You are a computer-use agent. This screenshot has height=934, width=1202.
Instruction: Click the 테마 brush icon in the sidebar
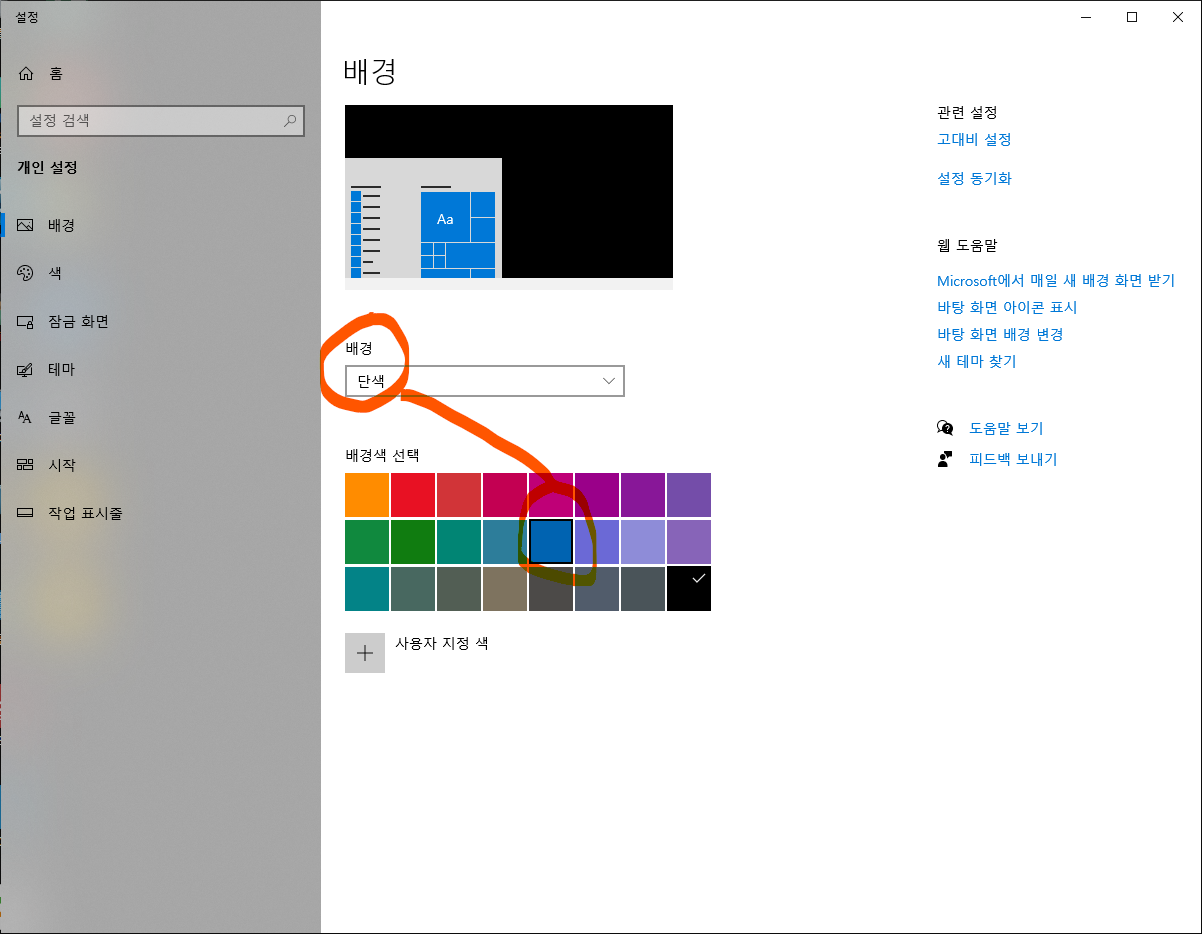[26, 369]
